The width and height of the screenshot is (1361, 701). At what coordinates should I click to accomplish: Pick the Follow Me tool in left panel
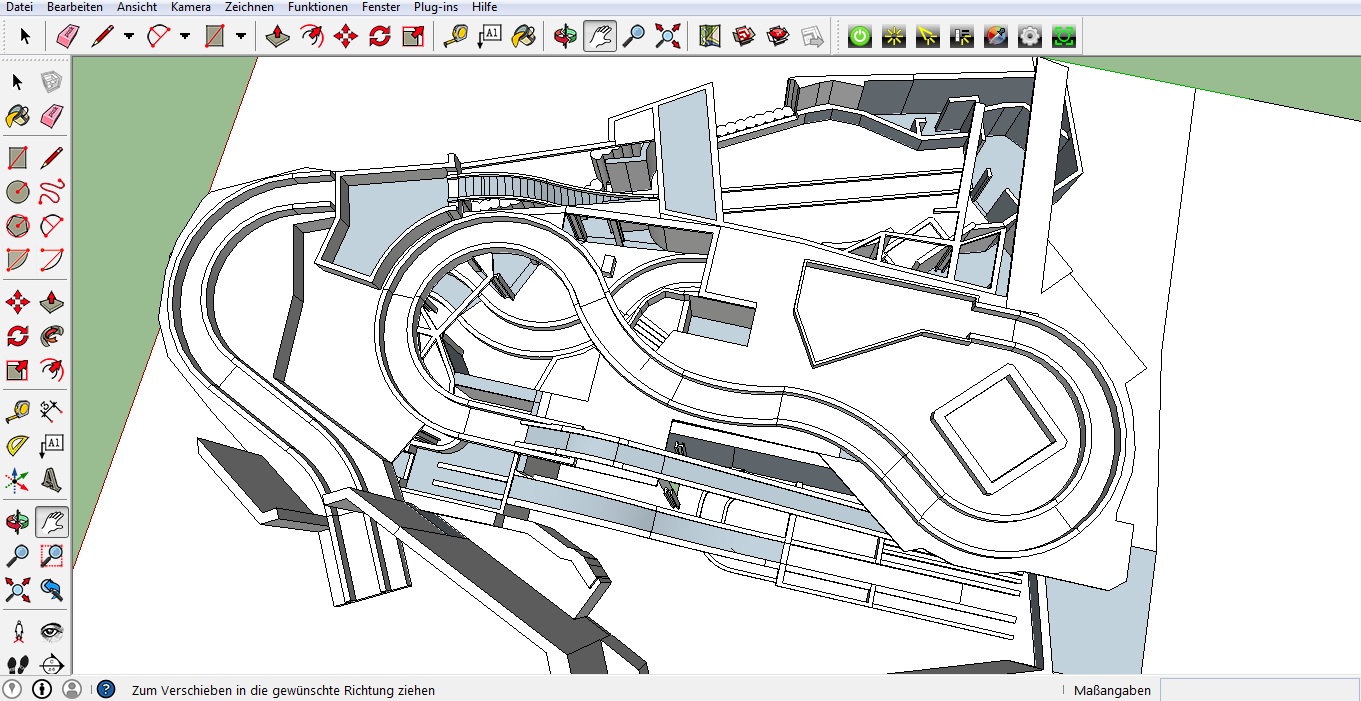[52, 336]
